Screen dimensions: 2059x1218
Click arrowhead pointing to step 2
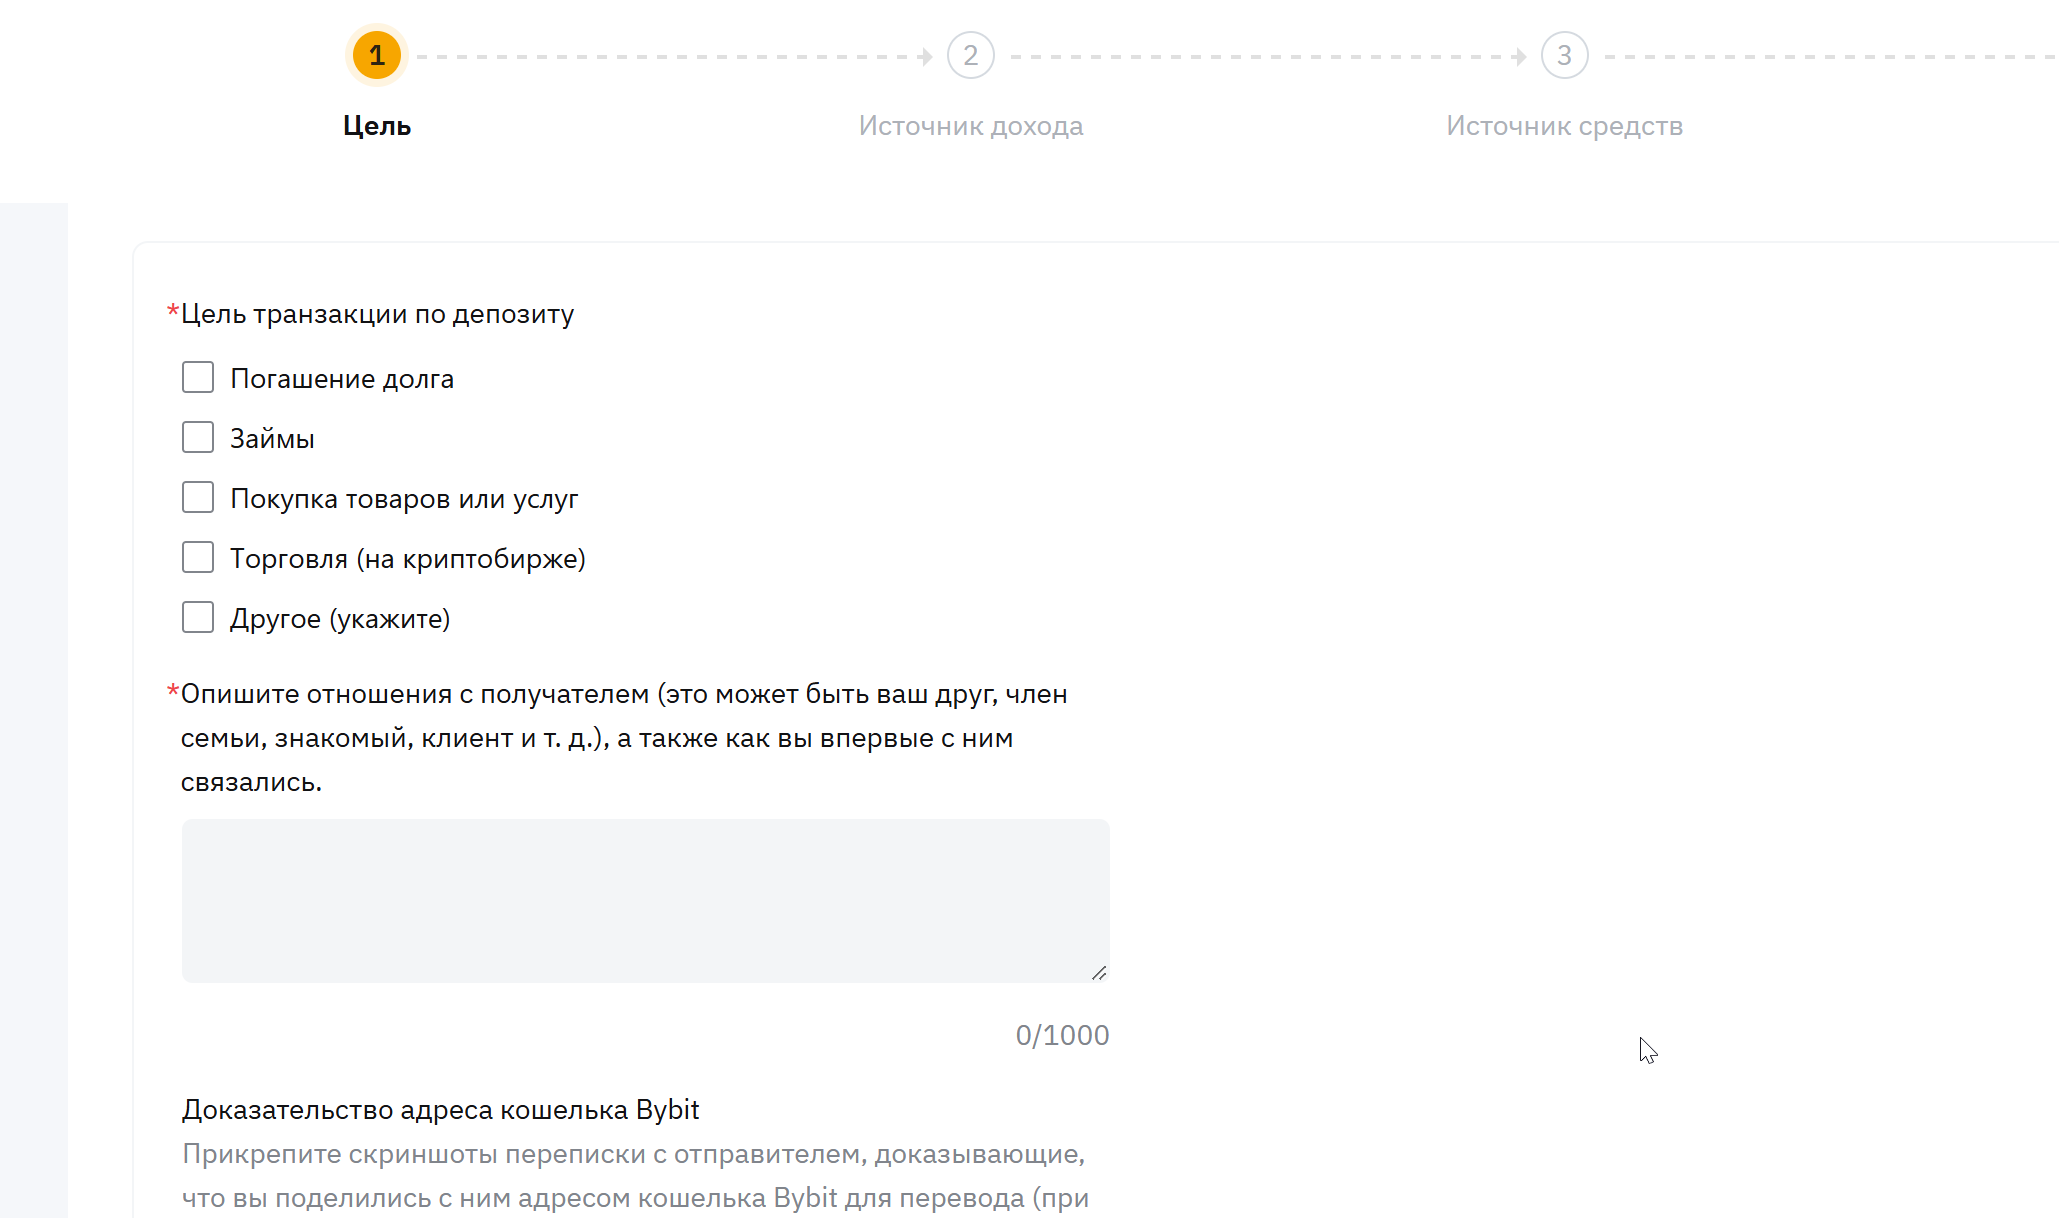click(926, 57)
